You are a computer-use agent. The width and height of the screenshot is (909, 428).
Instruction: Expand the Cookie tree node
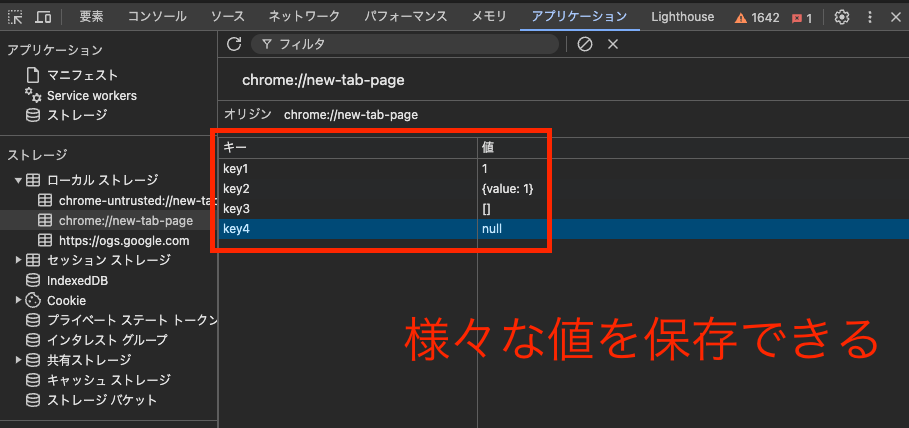[x=19, y=300]
